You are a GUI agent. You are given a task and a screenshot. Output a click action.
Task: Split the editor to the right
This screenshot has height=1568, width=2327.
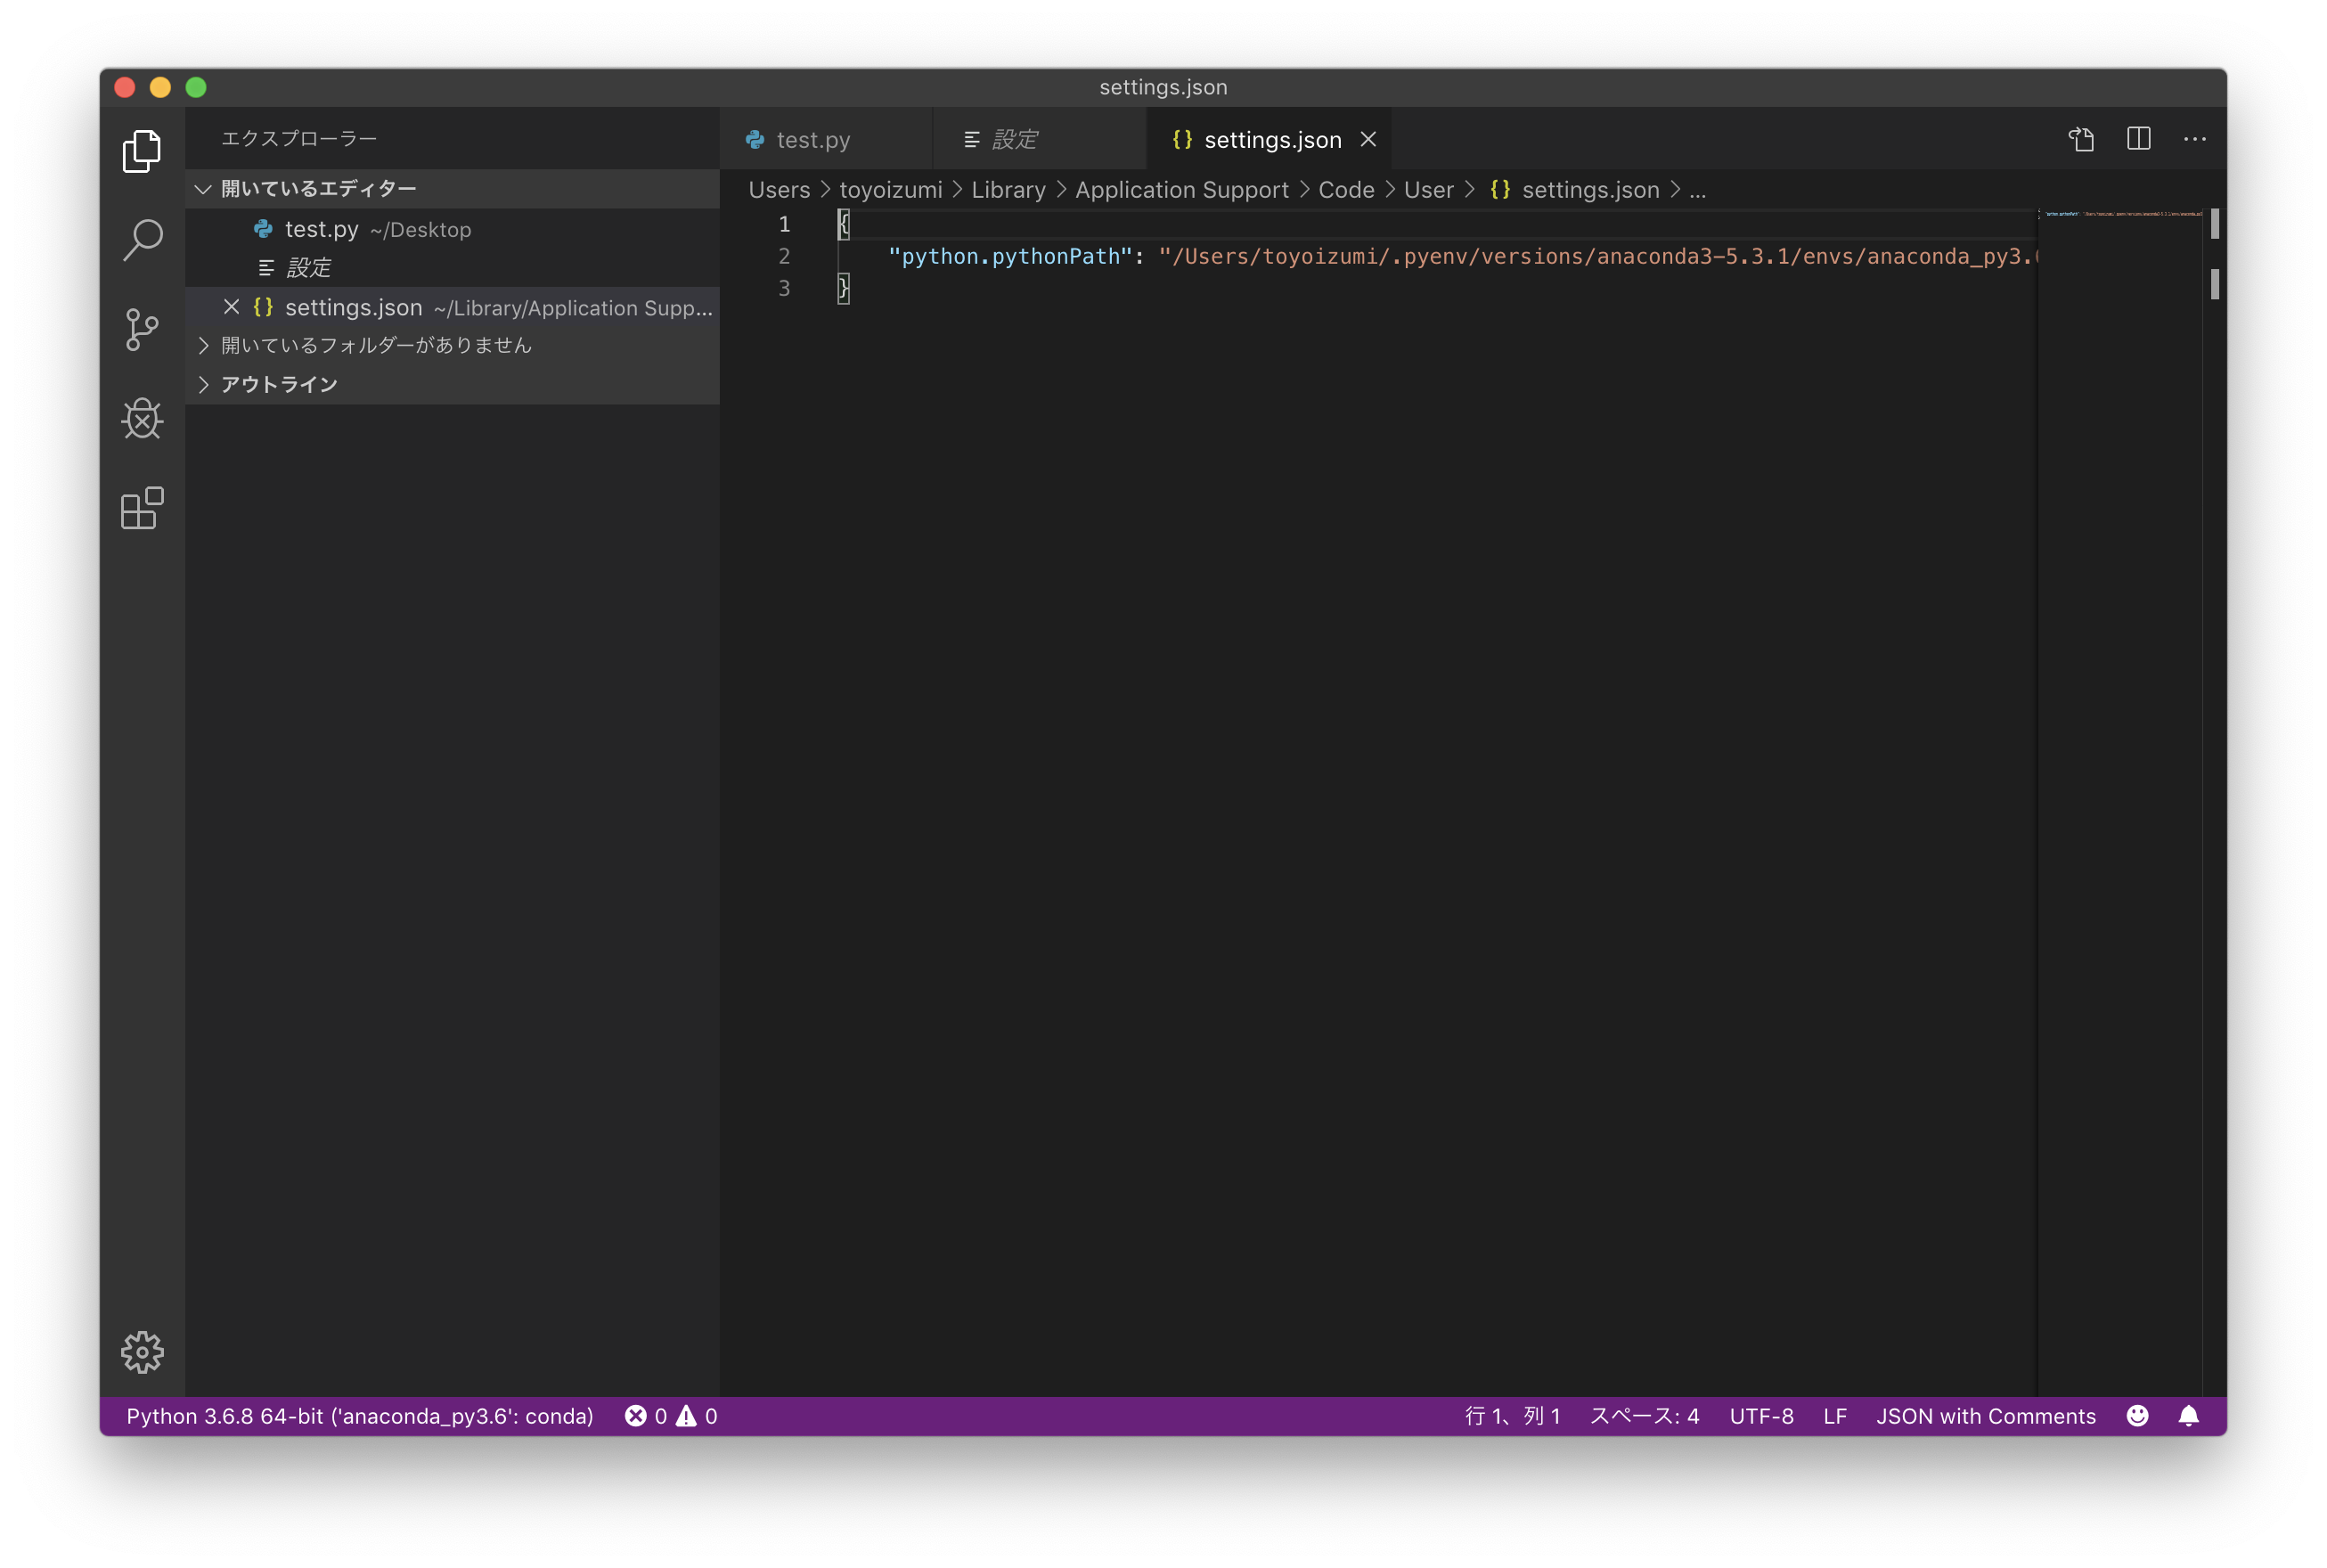tap(2138, 139)
